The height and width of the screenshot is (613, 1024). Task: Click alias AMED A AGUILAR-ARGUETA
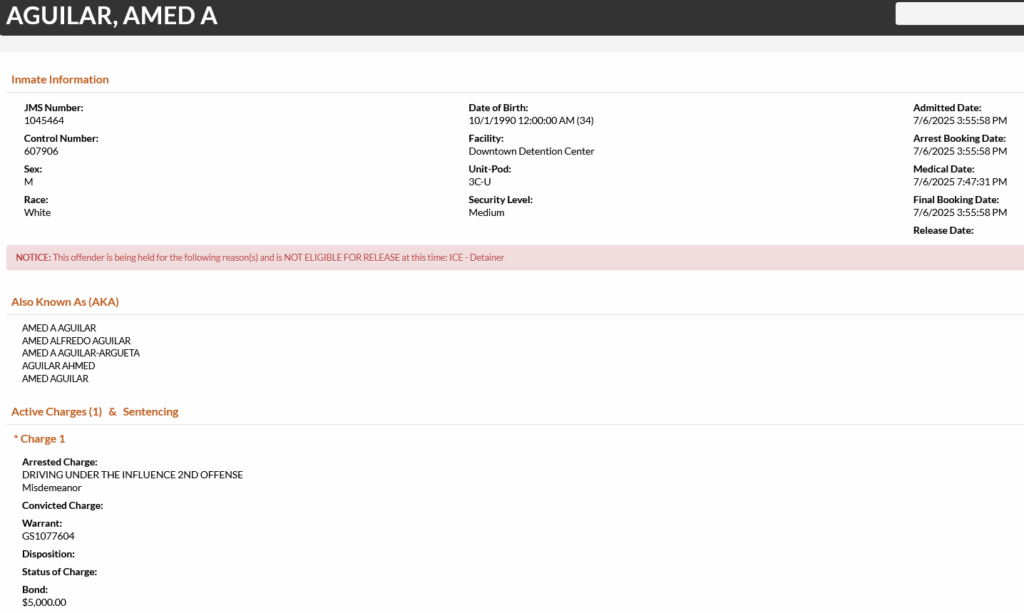81,353
